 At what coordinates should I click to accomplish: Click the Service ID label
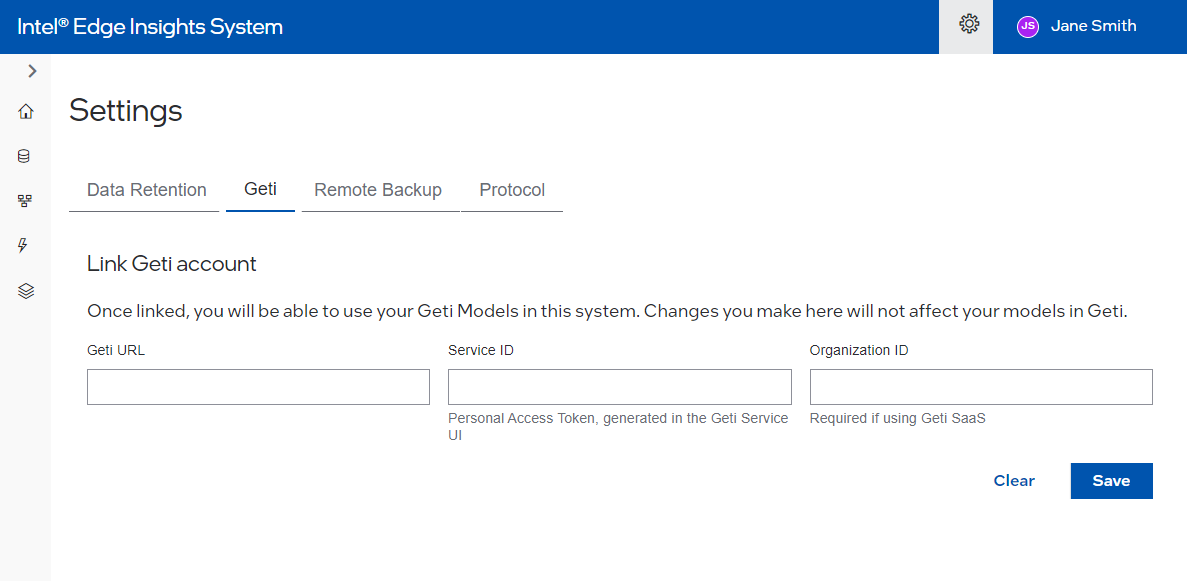(481, 351)
